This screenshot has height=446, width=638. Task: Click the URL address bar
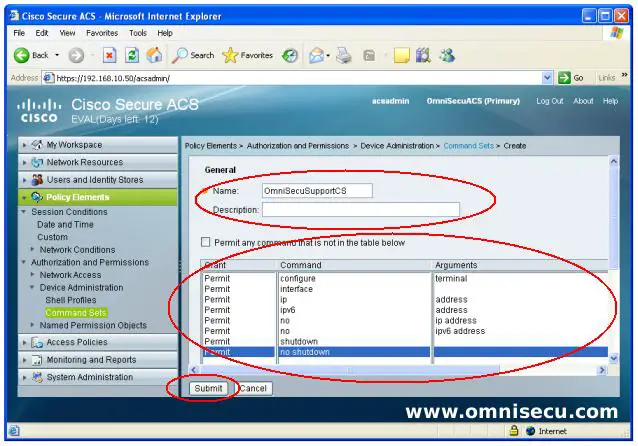pyautogui.click(x=298, y=78)
